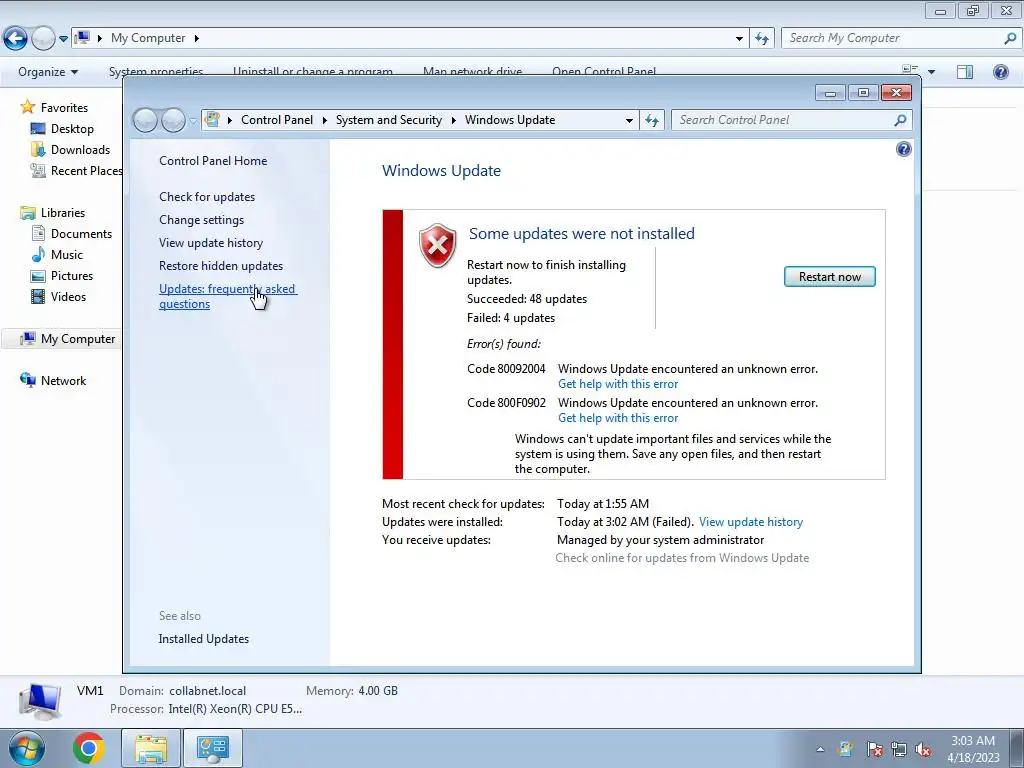Open View update history in sidebar

click(x=211, y=243)
